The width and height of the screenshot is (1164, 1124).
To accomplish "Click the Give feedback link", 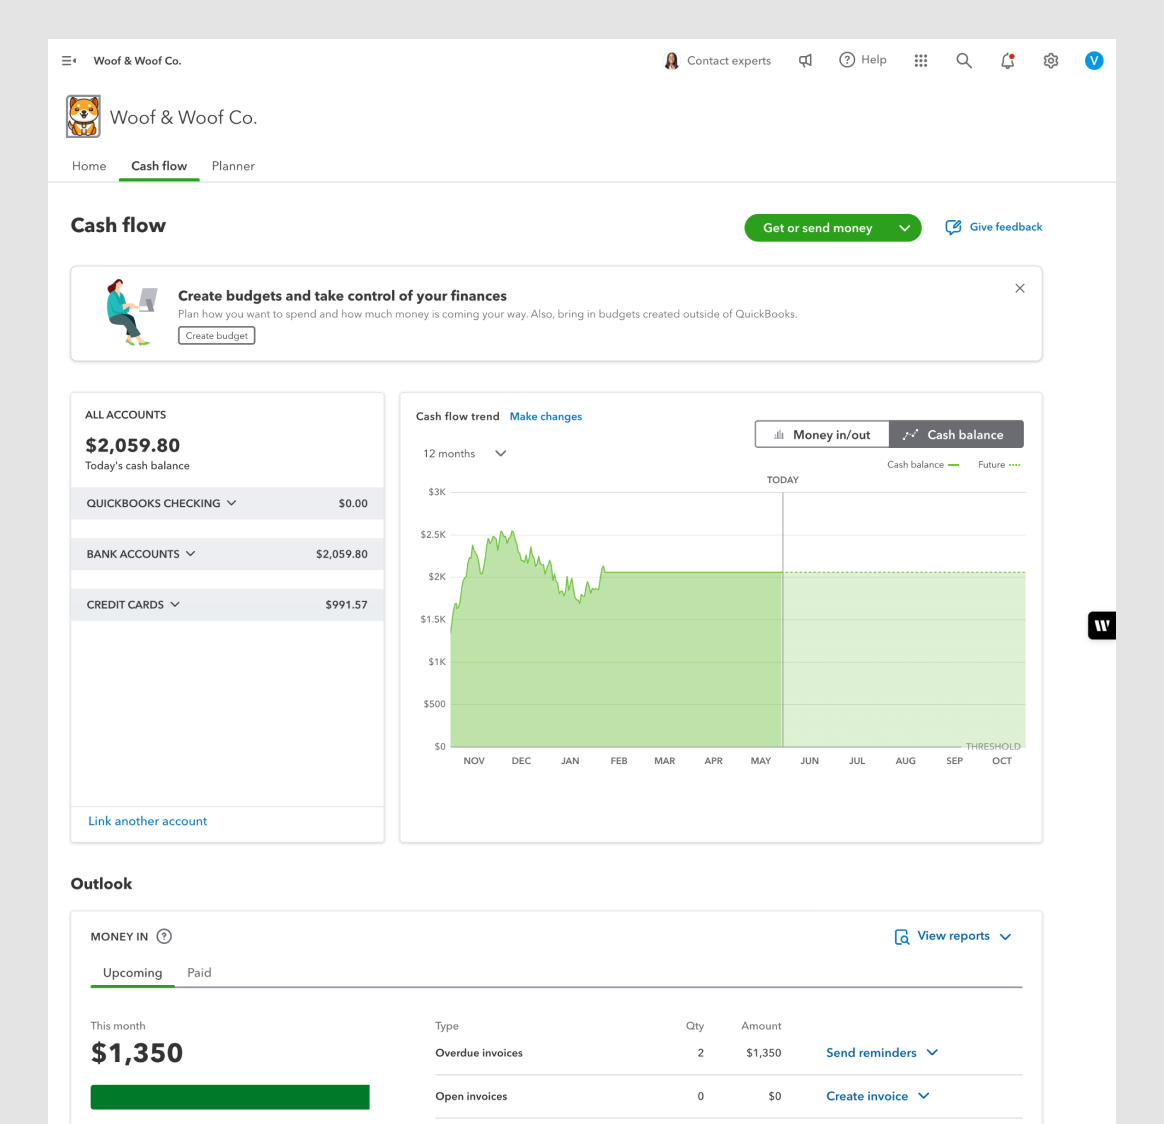I will pyautogui.click(x=1005, y=227).
